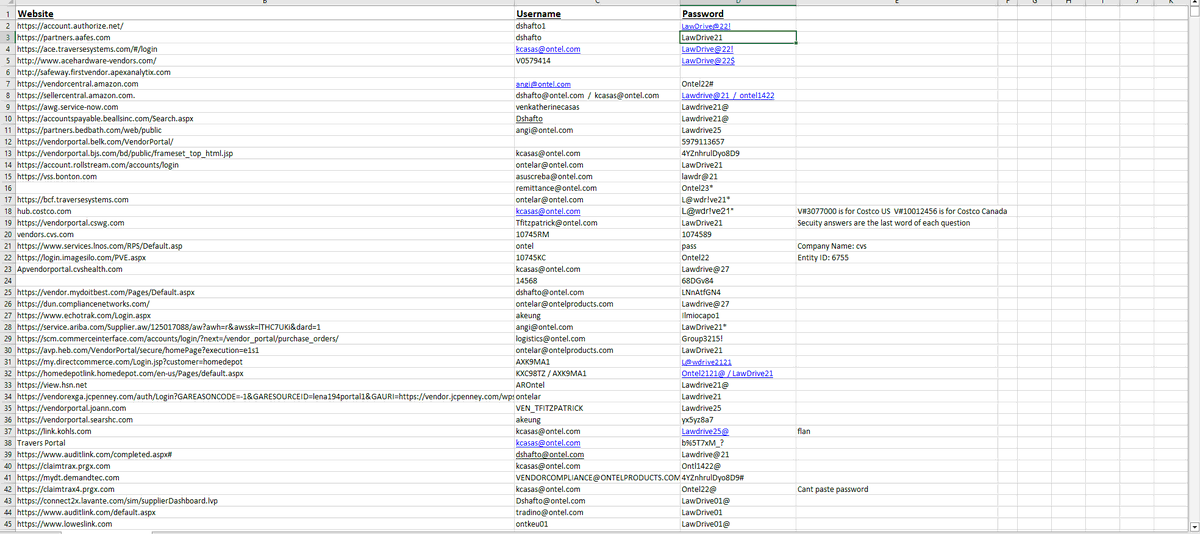Click row header number 16
Viewport: 1200px width, 534px height.
click(8, 188)
